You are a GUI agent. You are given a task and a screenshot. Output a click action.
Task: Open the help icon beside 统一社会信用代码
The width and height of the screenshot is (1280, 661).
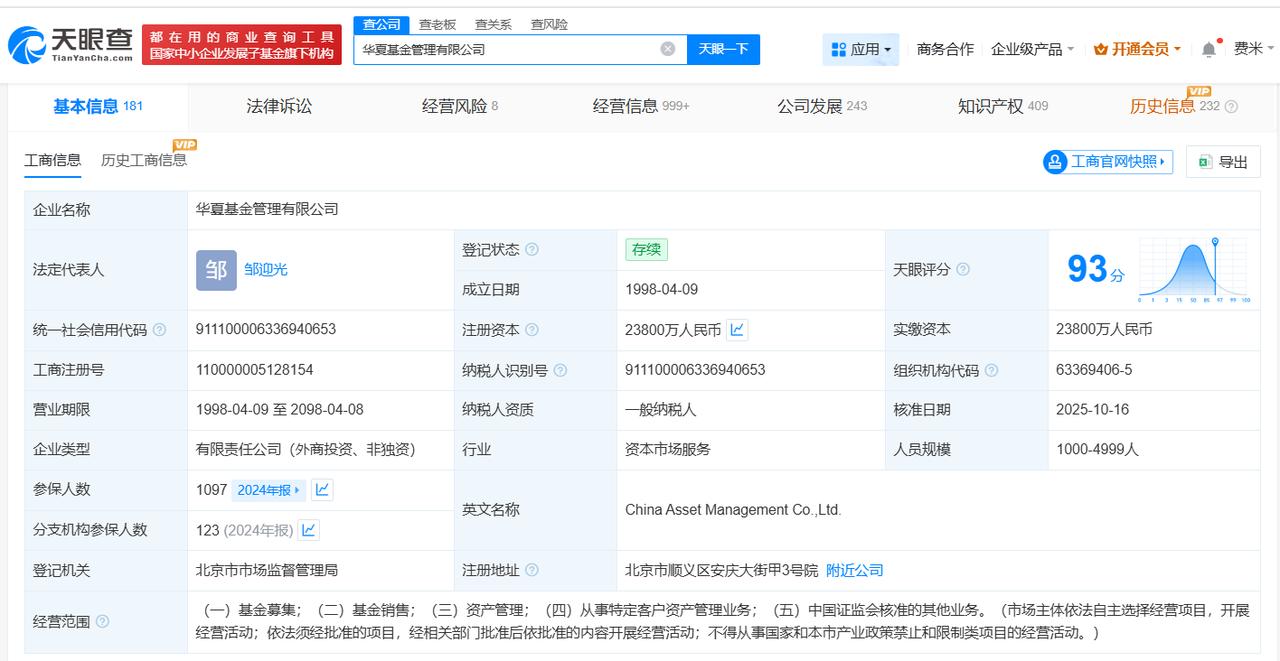(160, 329)
